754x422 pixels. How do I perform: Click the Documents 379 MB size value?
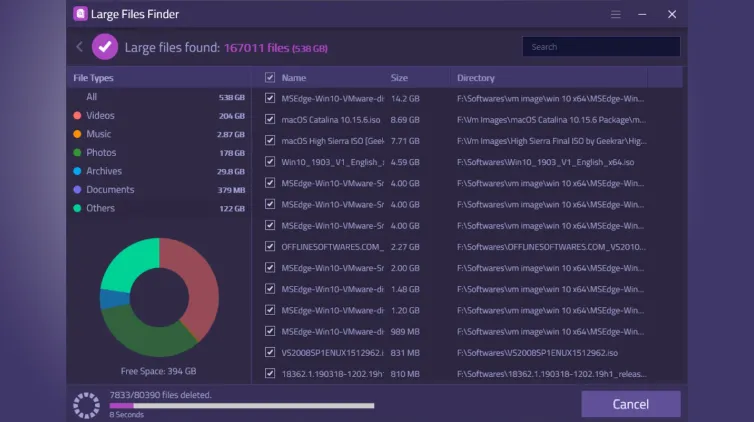click(231, 190)
